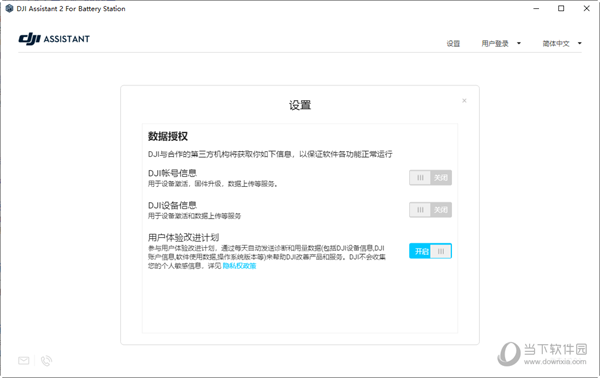The width and height of the screenshot is (600, 378).
Task: Click the 数据授权 heading
Action: (168, 136)
